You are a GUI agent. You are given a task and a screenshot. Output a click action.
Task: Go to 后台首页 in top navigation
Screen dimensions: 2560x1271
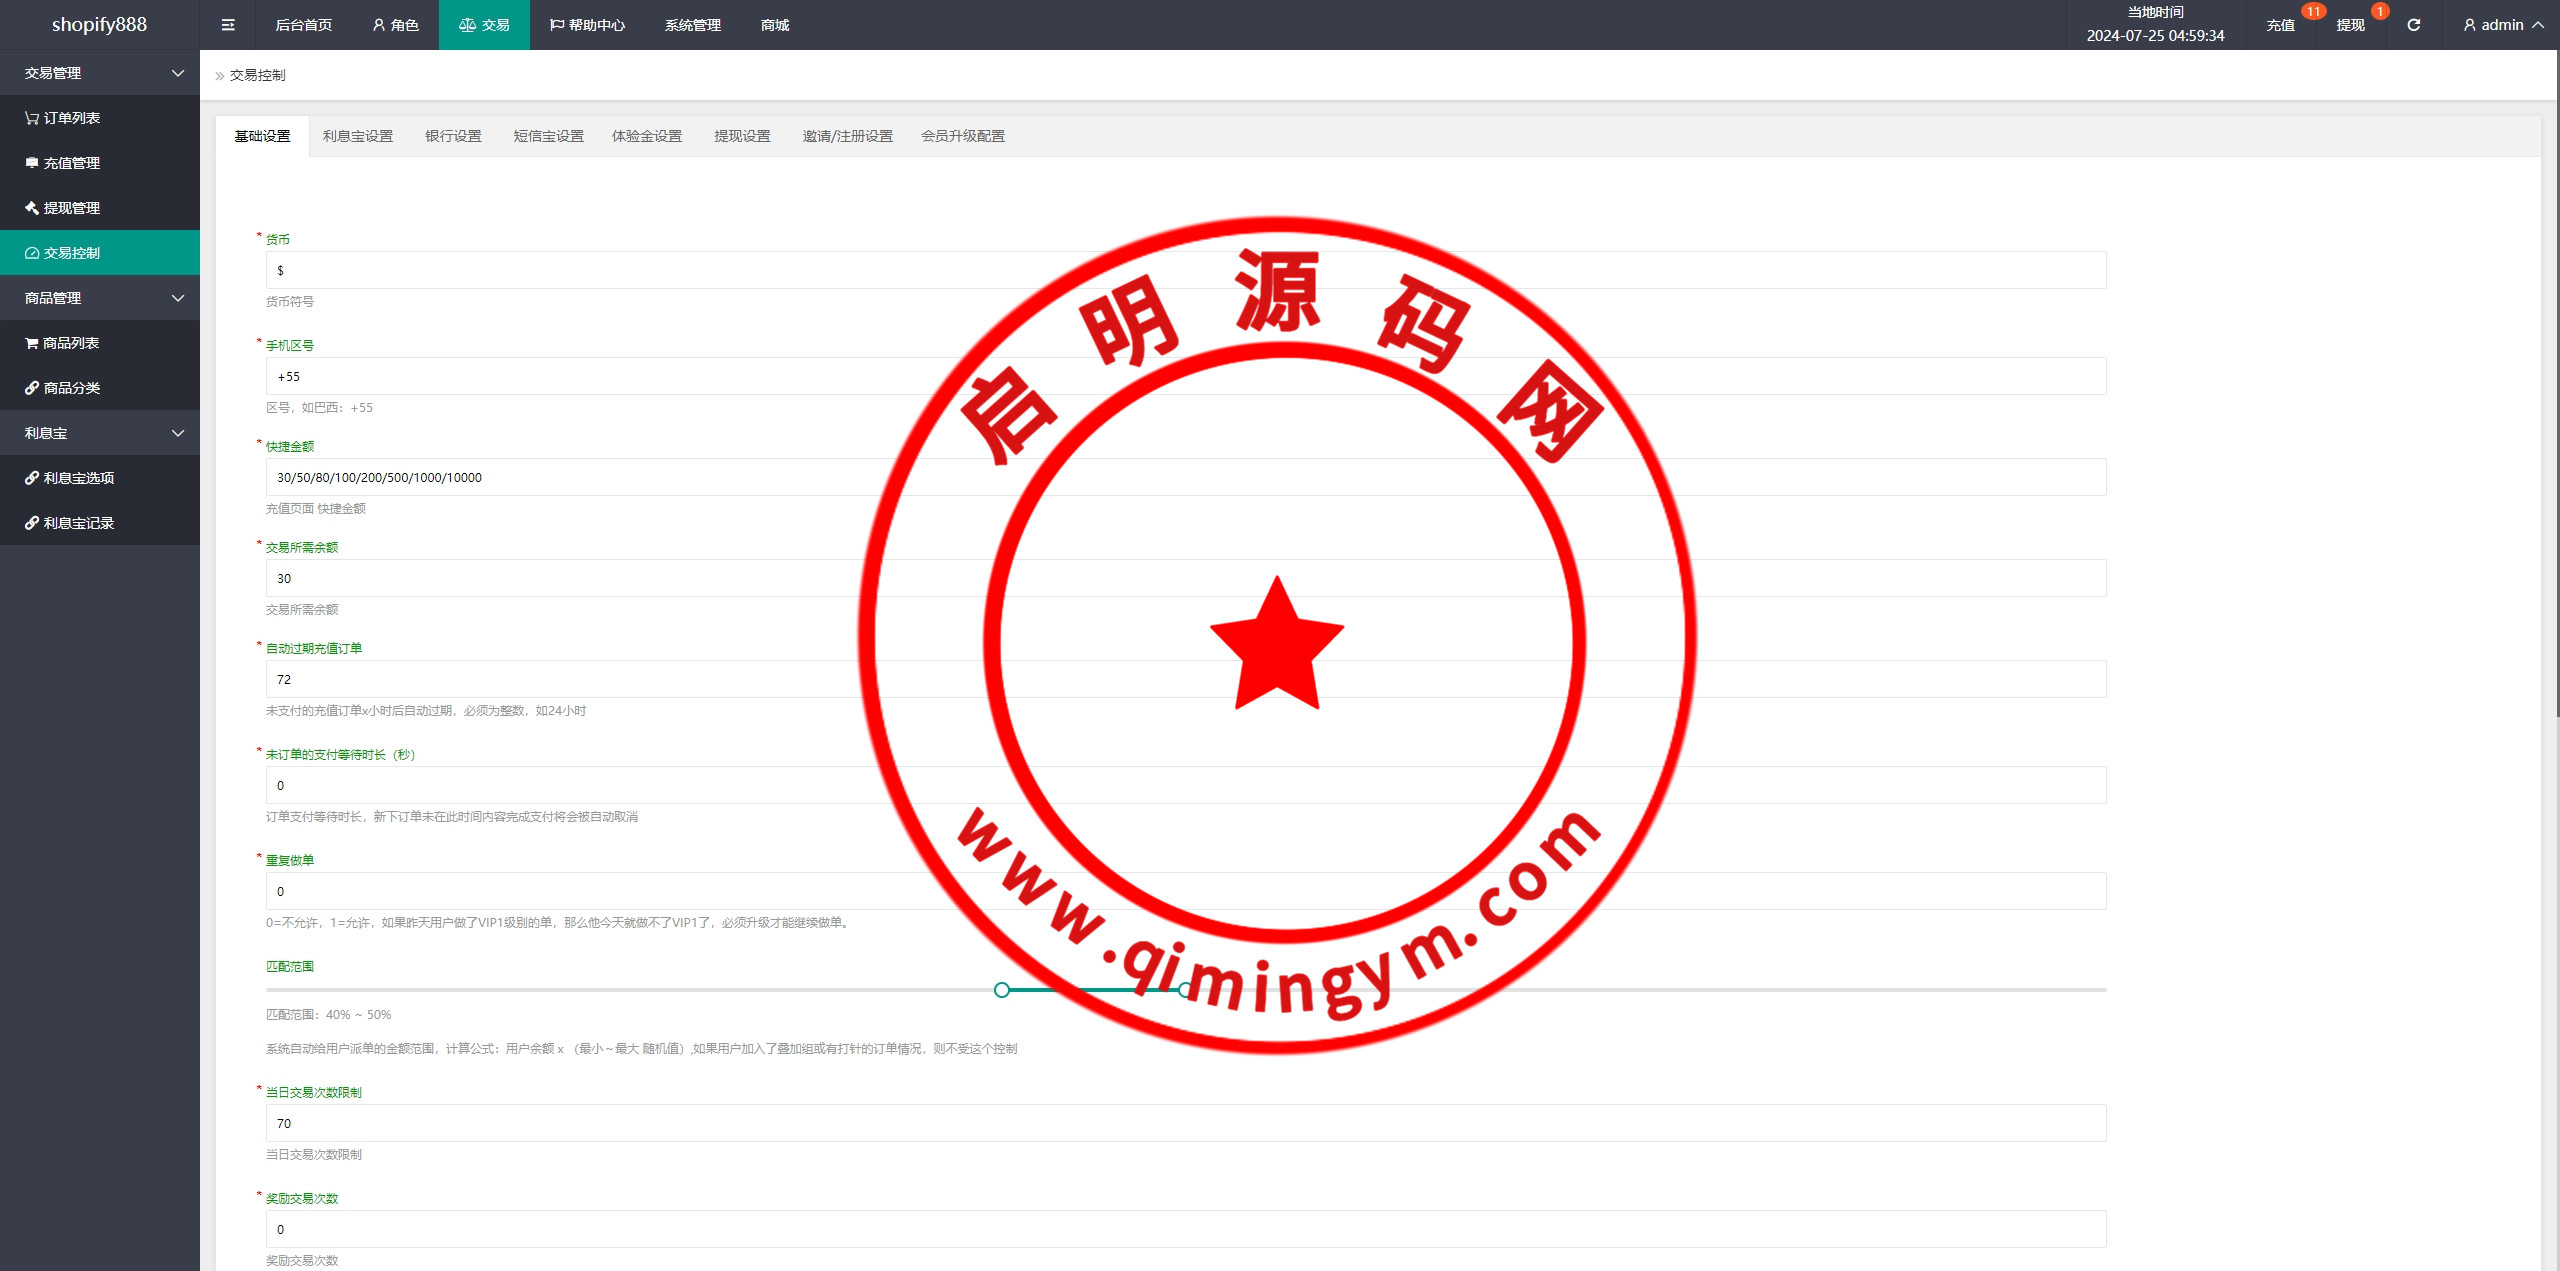pos(303,25)
